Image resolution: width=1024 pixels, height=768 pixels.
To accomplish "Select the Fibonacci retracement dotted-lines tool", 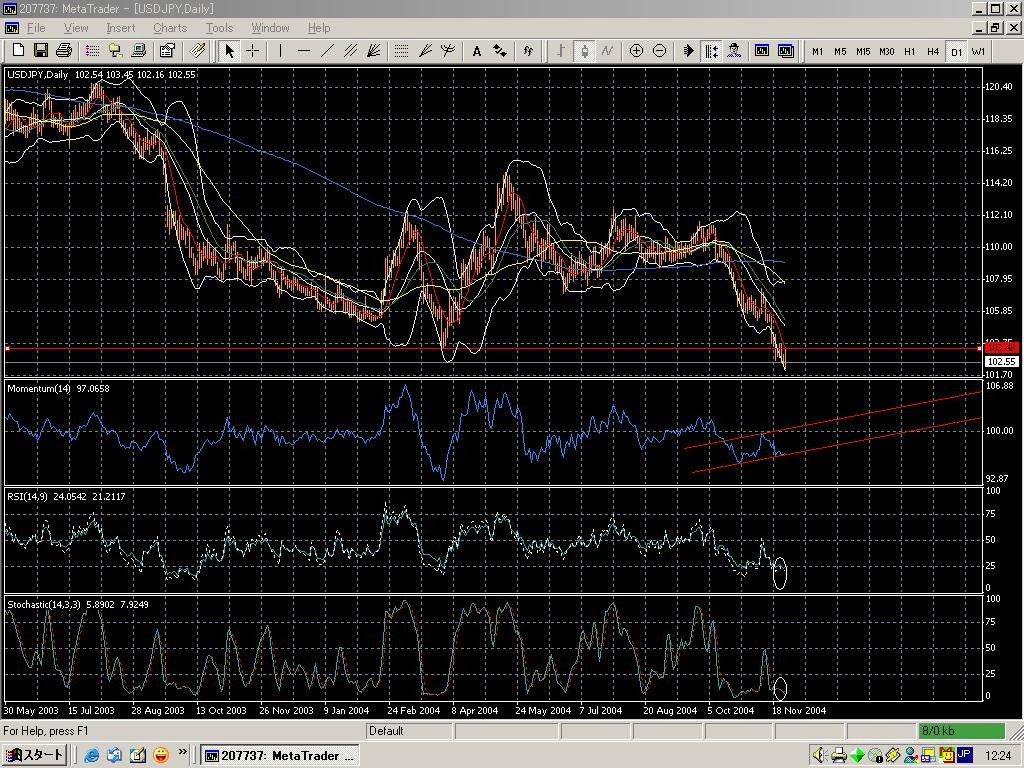I will (402, 51).
